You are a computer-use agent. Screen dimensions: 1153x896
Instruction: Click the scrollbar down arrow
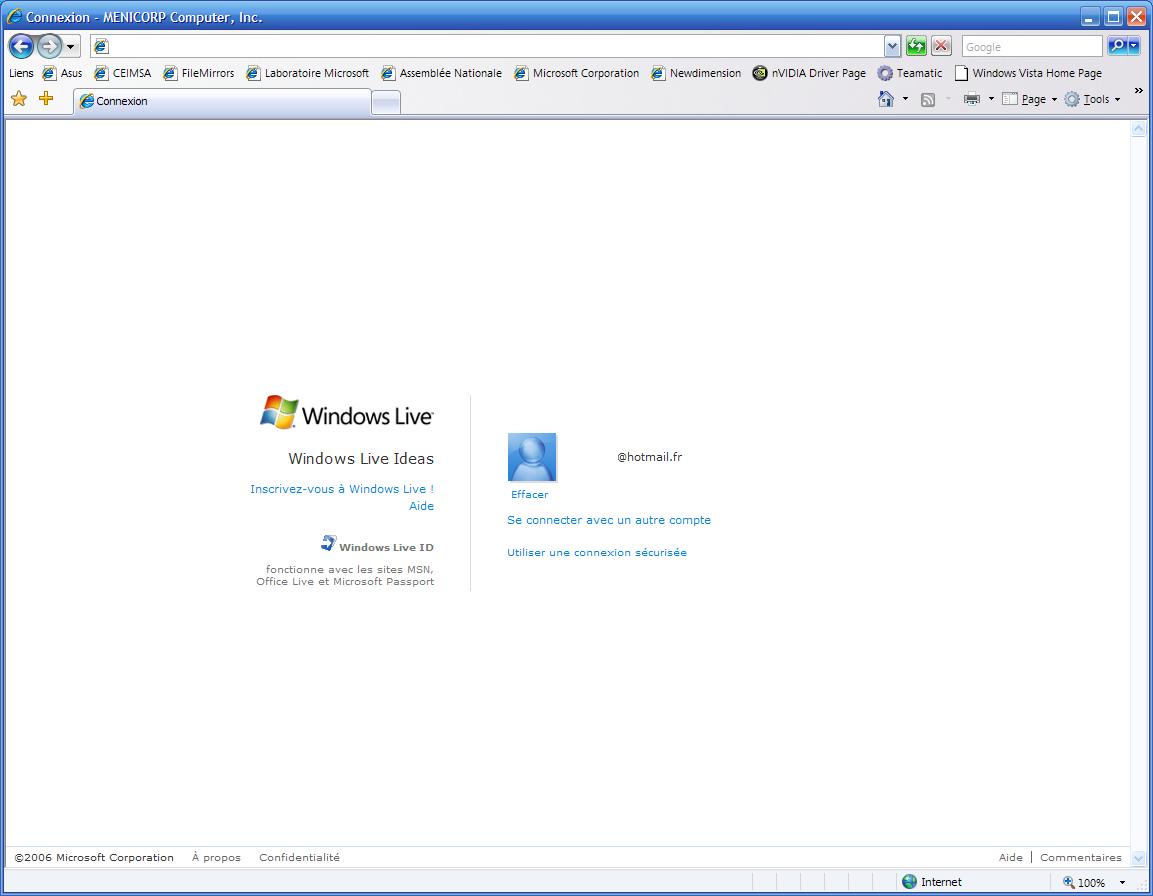click(x=1138, y=858)
